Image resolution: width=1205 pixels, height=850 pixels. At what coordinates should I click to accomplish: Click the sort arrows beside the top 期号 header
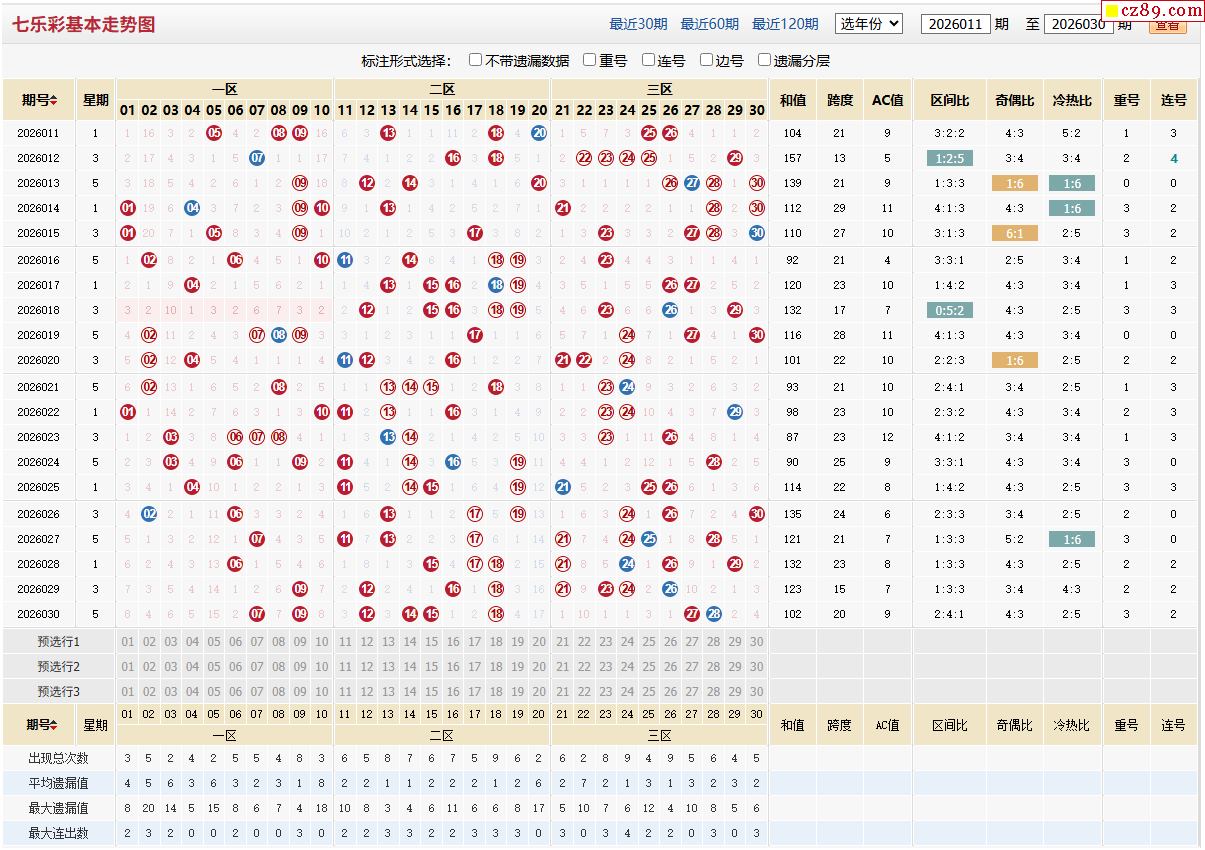54,100
